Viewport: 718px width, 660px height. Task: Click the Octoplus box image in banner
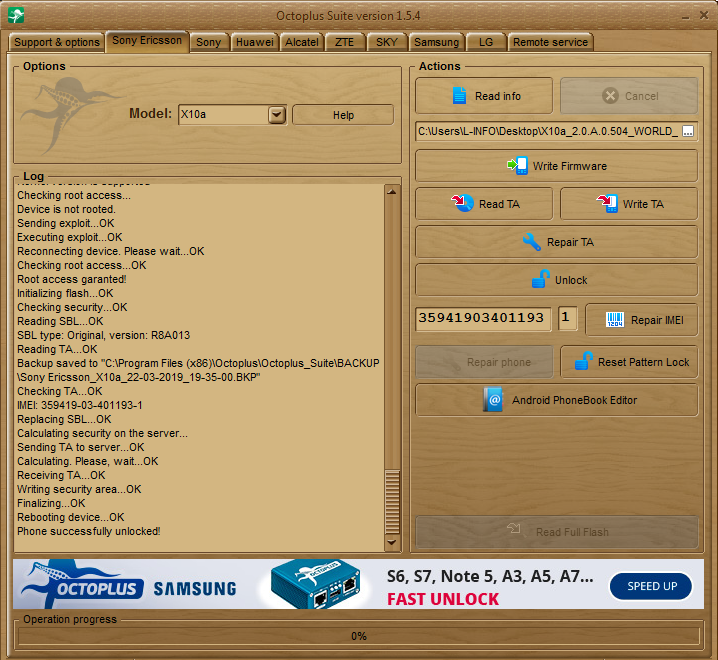point(316,584)
